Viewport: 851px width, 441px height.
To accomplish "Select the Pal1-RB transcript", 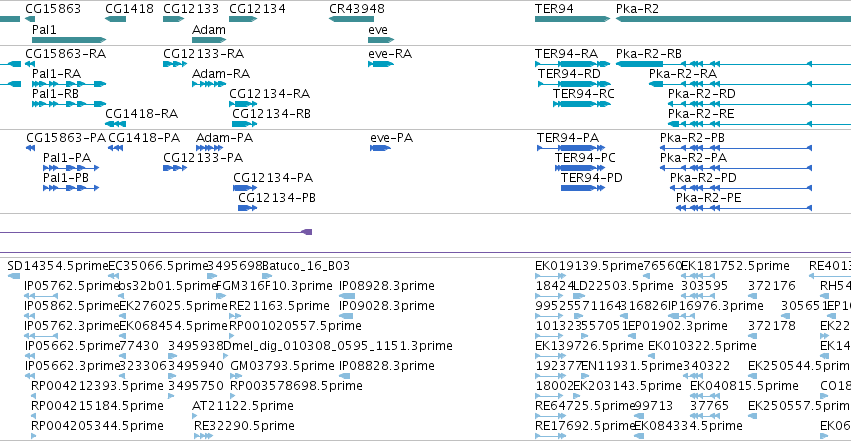I will click(x=69, y=104).
